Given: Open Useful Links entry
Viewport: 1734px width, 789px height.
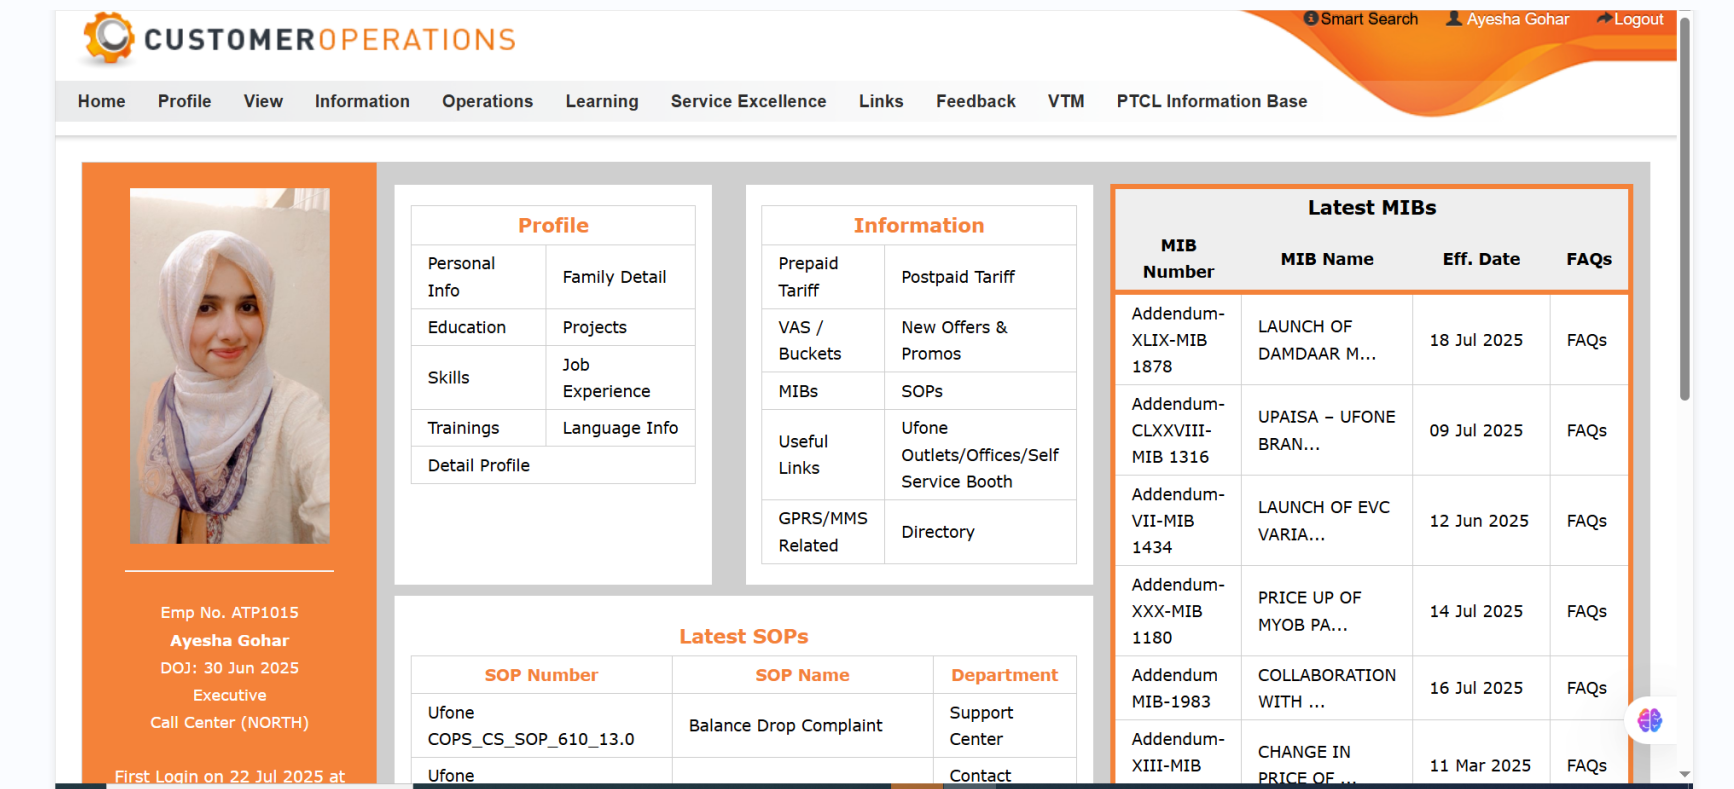Looking at the screenshot, I should (803, 454).
